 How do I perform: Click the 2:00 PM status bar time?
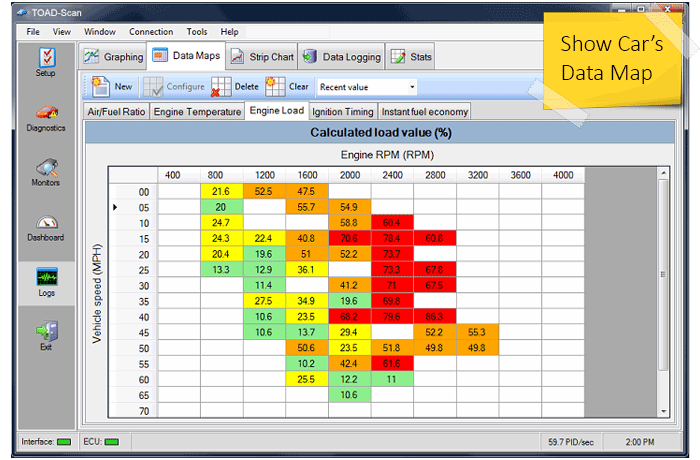tap(640, 442)
